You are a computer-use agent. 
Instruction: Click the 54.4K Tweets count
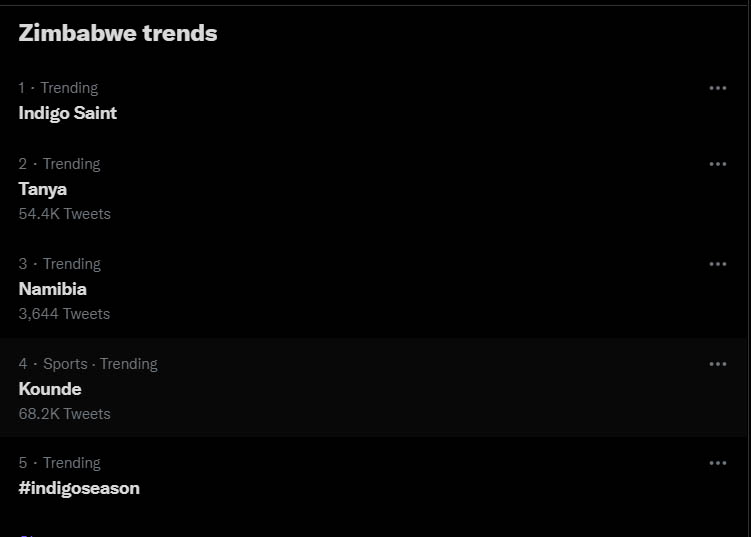(x=65, y=214)
